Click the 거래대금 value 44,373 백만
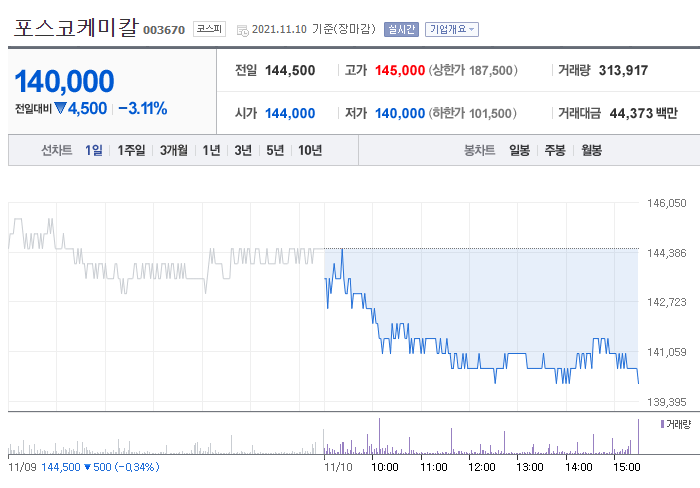 click(x=643, y=113)
